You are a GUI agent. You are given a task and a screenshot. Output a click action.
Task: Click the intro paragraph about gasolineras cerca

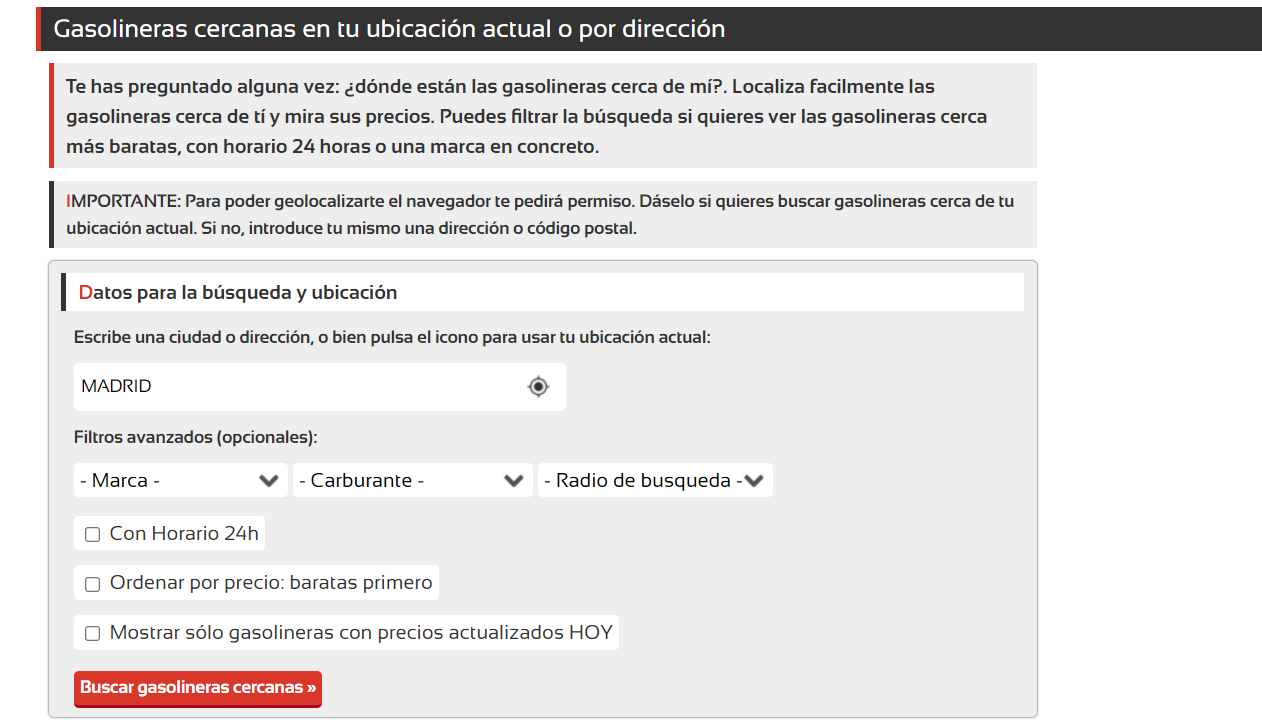click(x=526, y=116)
